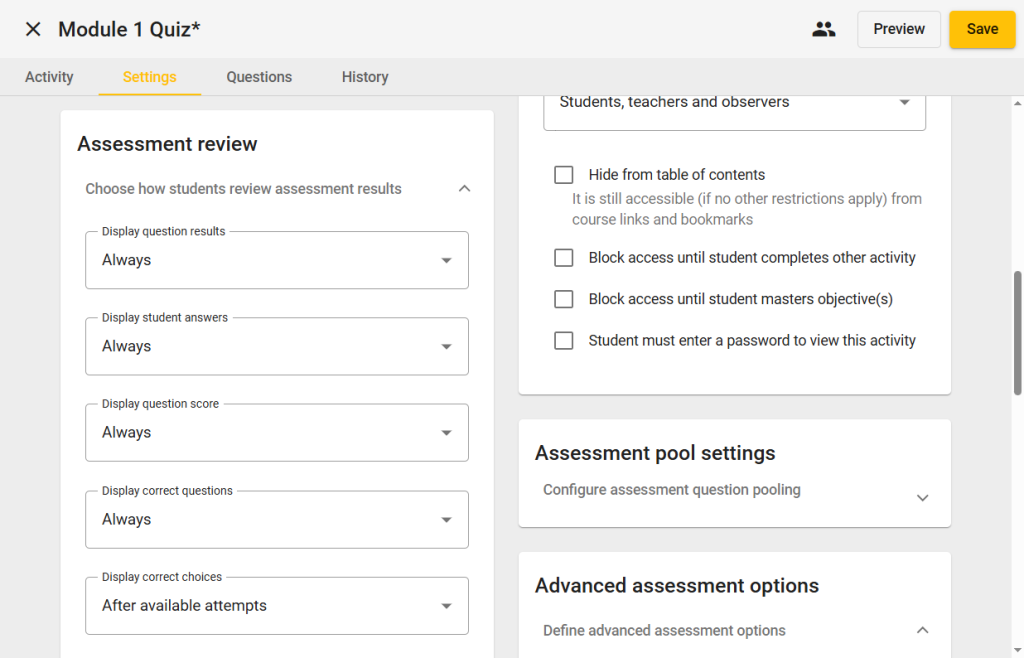1024x658 pixels.
Task: Open the Questions tab
Action: 259,77
